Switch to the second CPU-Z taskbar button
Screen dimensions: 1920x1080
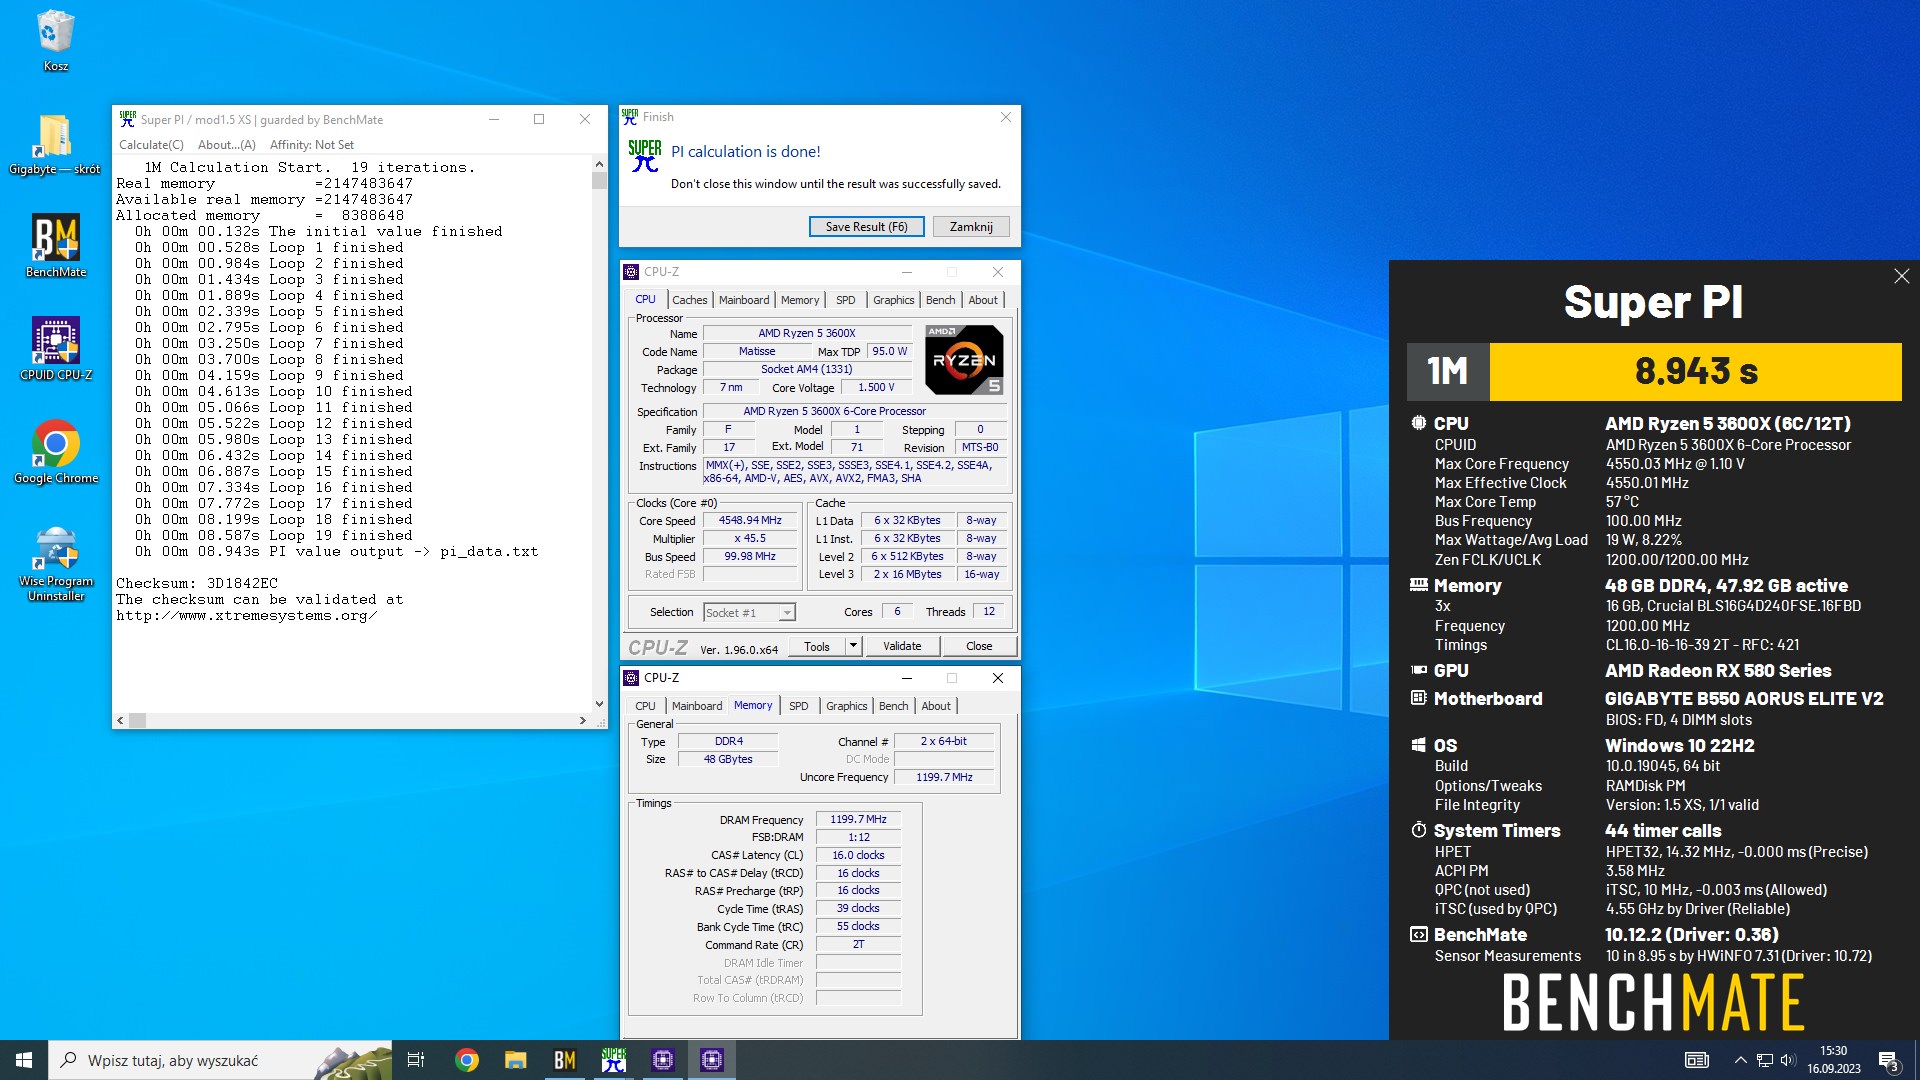click(712, 1060)
